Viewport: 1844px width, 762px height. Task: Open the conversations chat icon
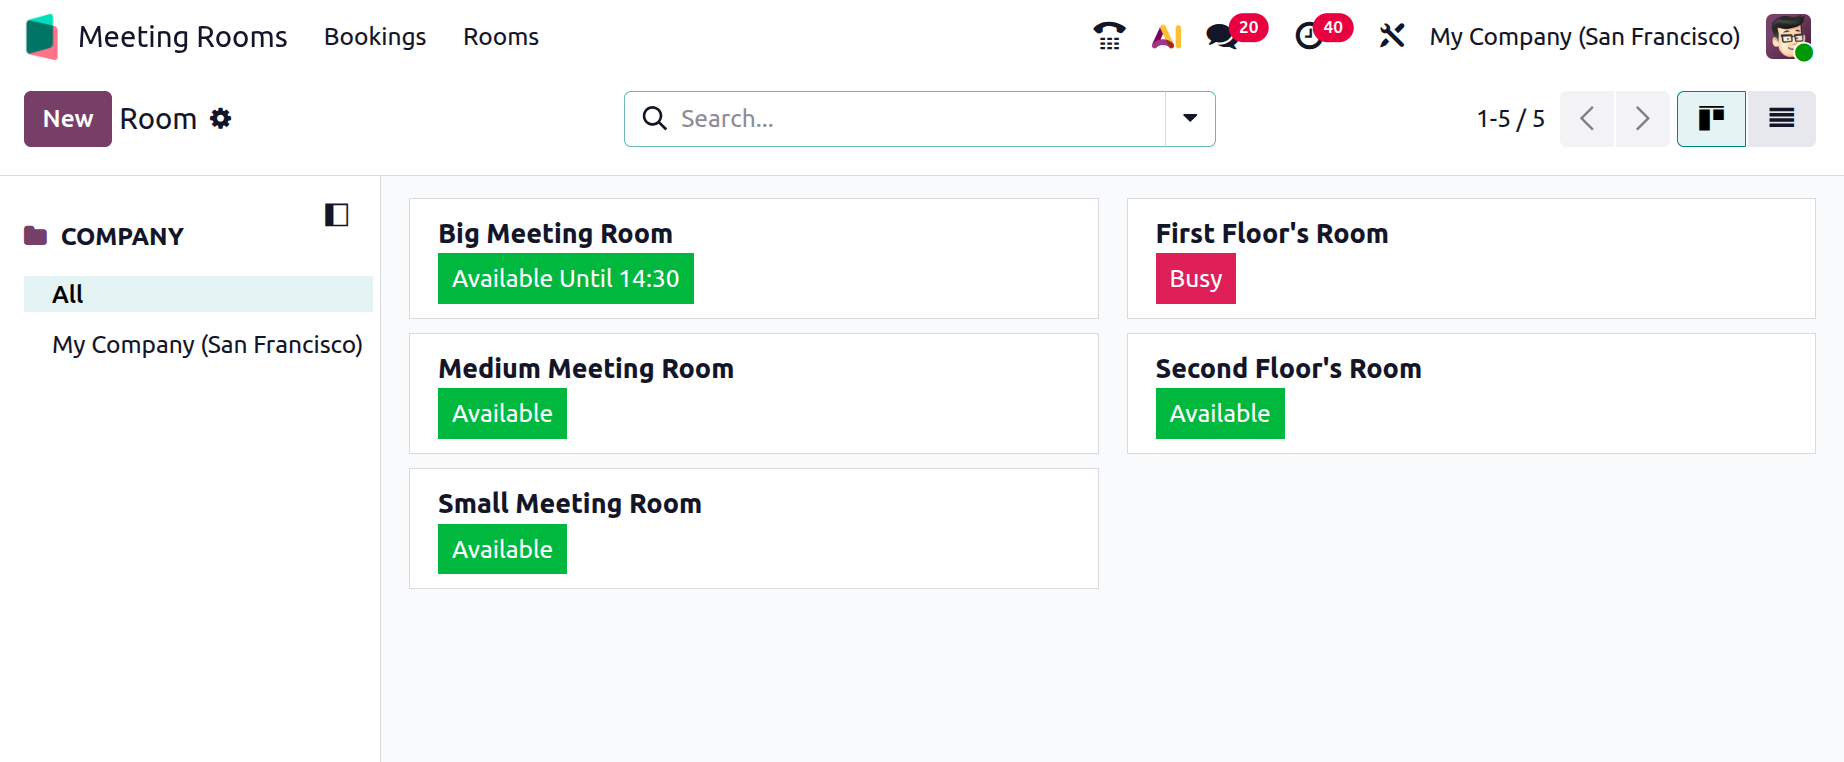[1222, 36]
